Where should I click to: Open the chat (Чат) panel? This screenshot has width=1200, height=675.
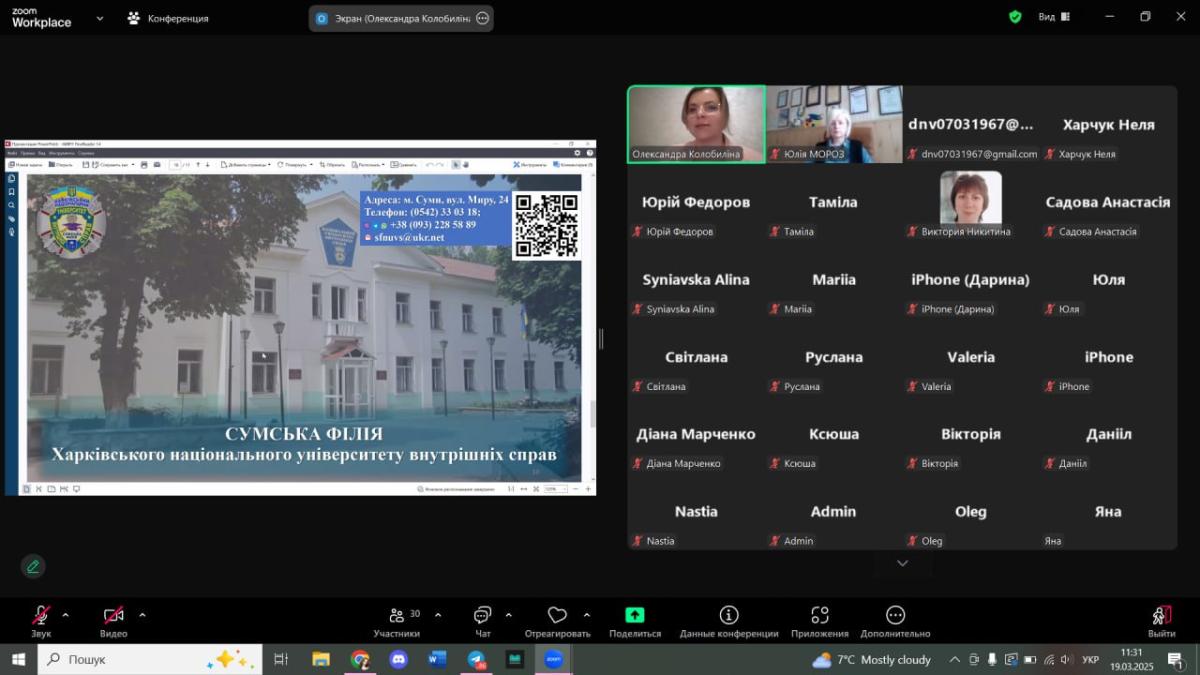483,616
